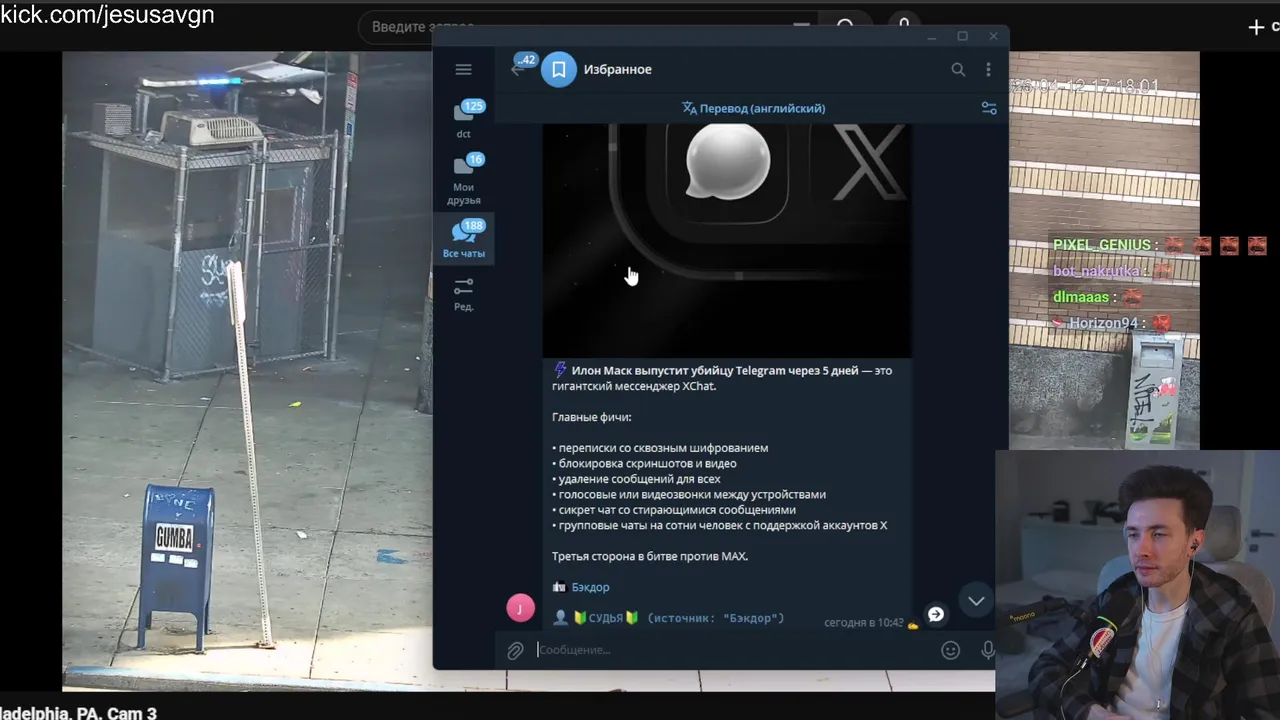Click Перевод (английский) translate bar

pos(754,108)
